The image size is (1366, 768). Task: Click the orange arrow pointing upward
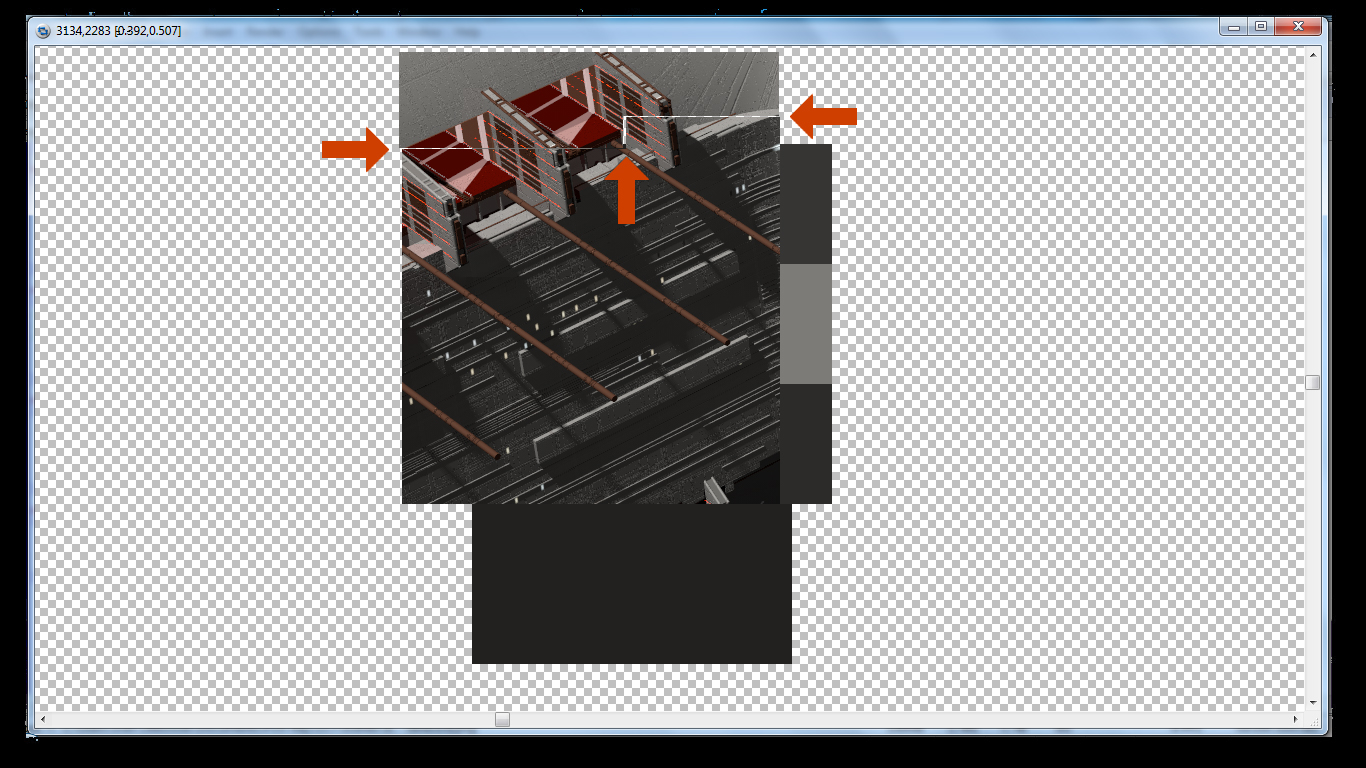pyautogui.click(x=626, y=191)
